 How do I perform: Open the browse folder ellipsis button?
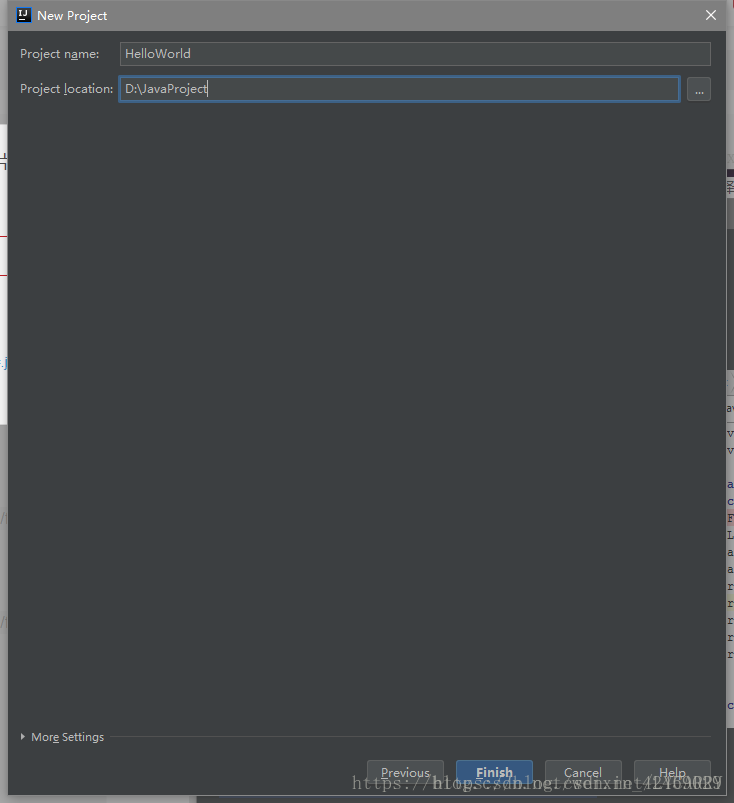coord(699,90)
